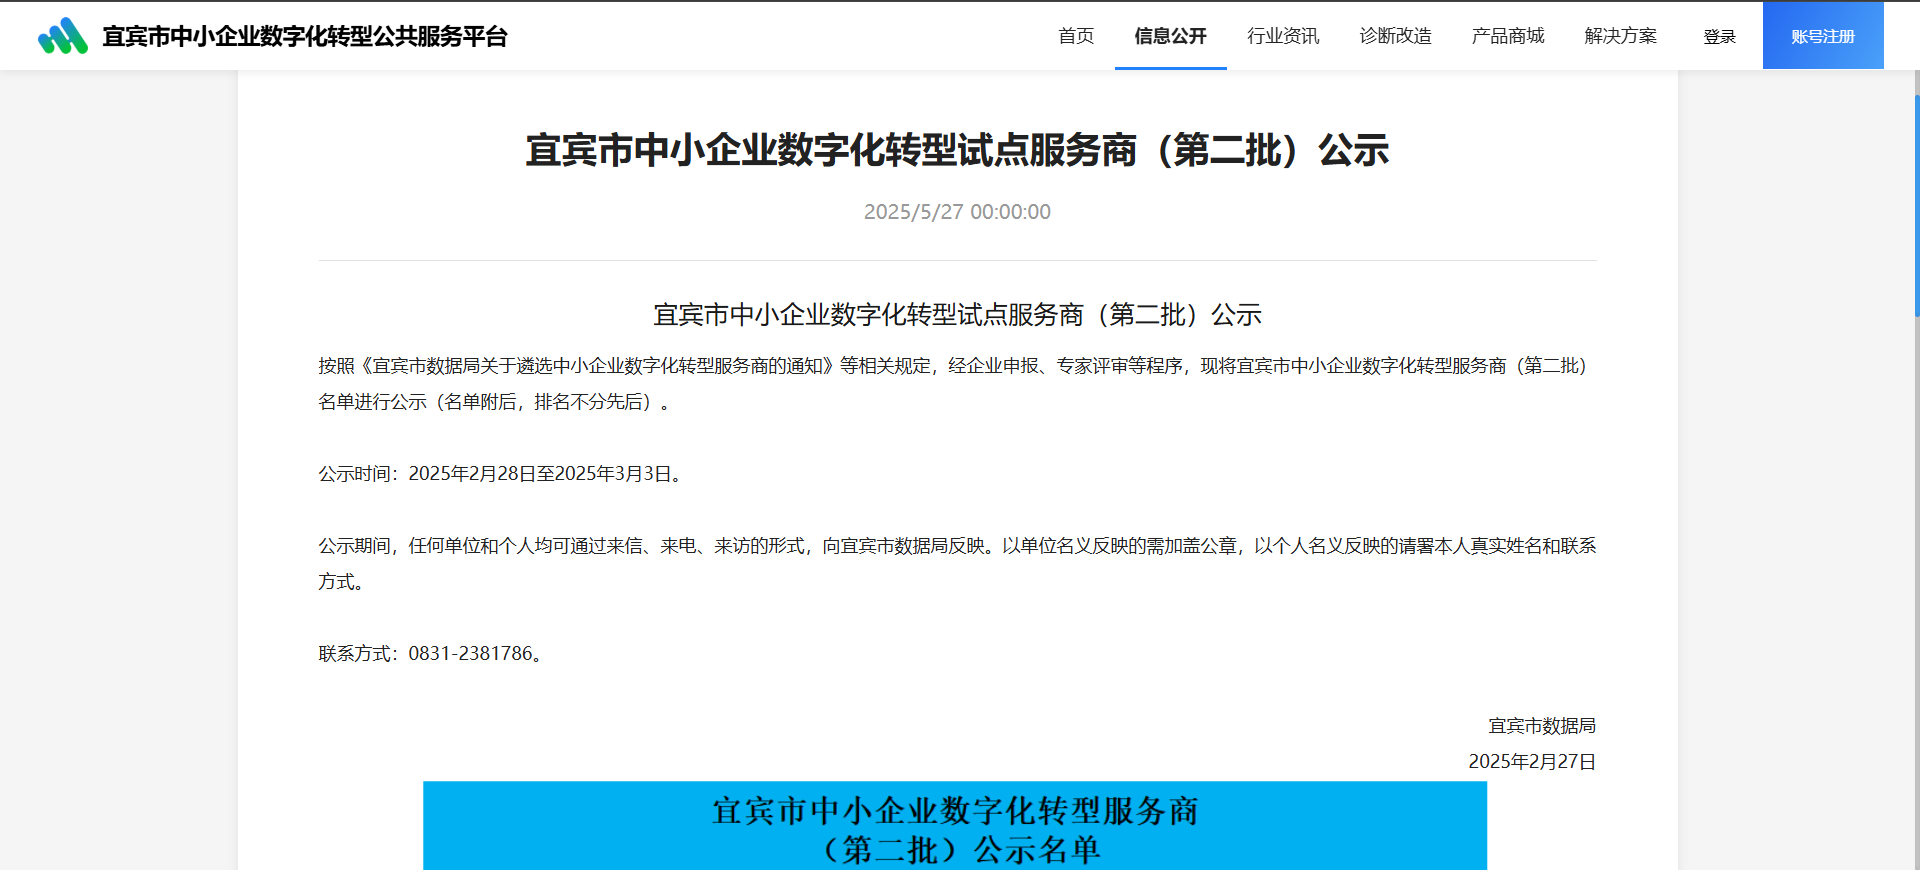Click the publish date 2025/5/27 00:00:00

(957, 212)
